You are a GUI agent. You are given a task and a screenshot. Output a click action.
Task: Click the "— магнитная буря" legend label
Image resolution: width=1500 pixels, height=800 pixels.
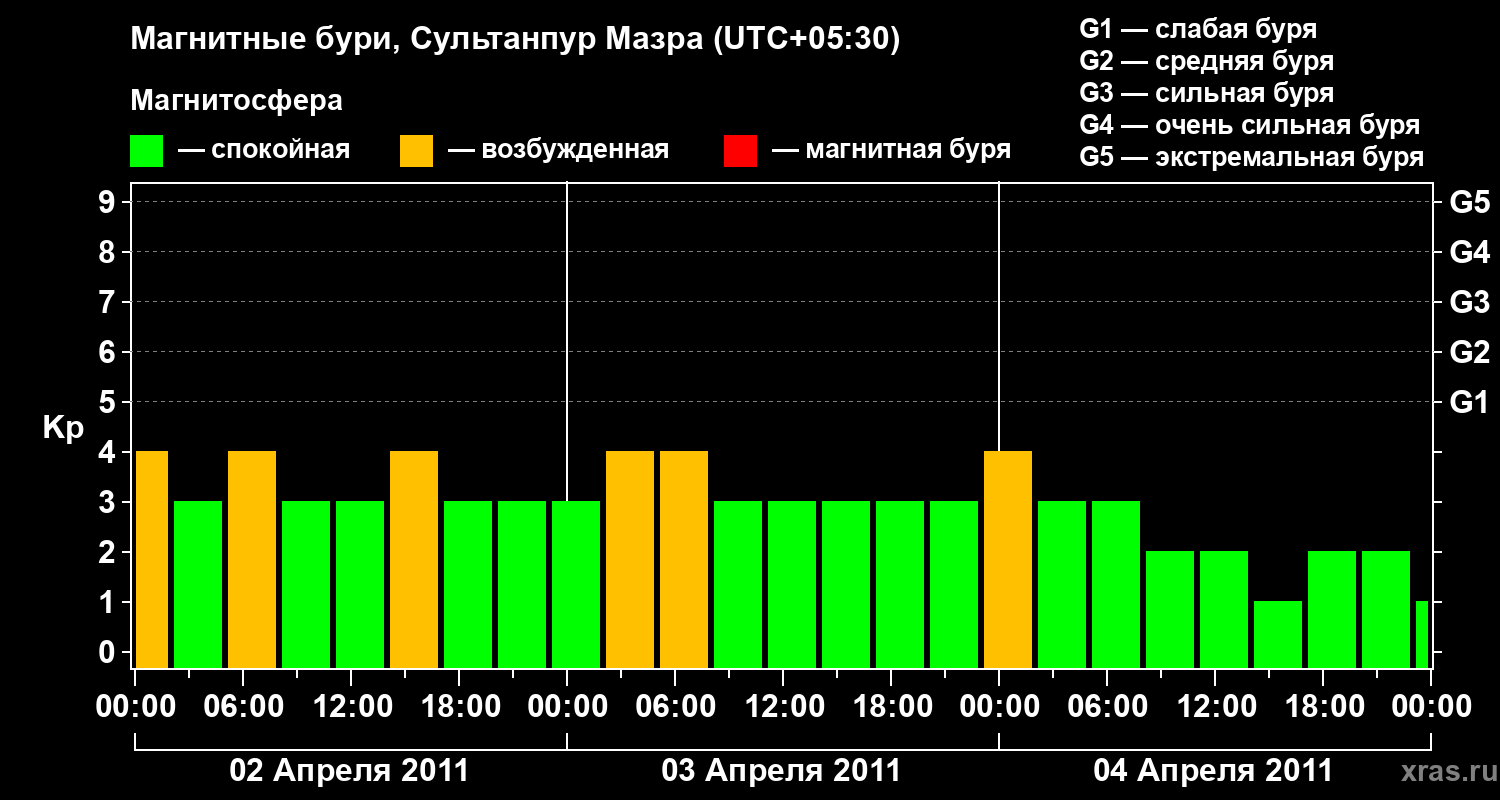892,150
